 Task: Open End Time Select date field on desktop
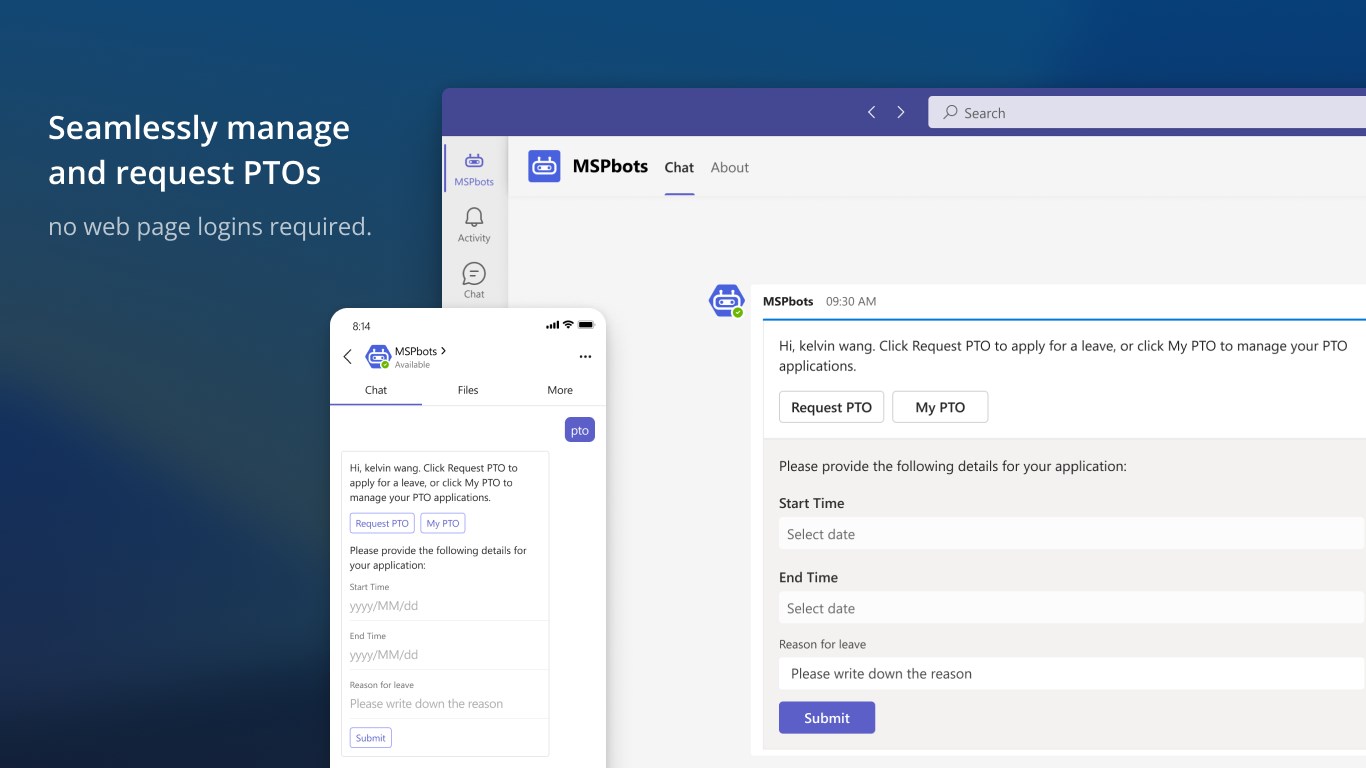(x=1071, y=608)
